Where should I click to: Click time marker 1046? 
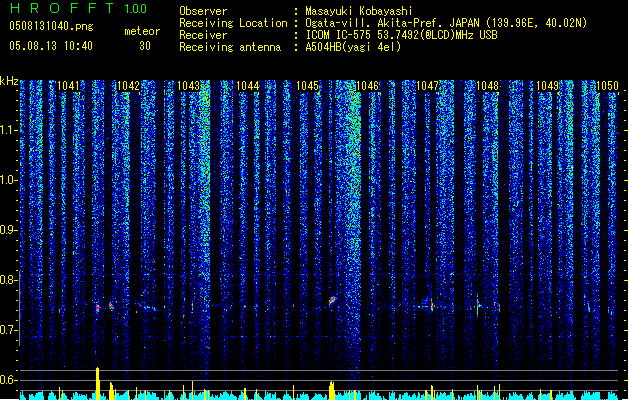(x=368, y=86)
